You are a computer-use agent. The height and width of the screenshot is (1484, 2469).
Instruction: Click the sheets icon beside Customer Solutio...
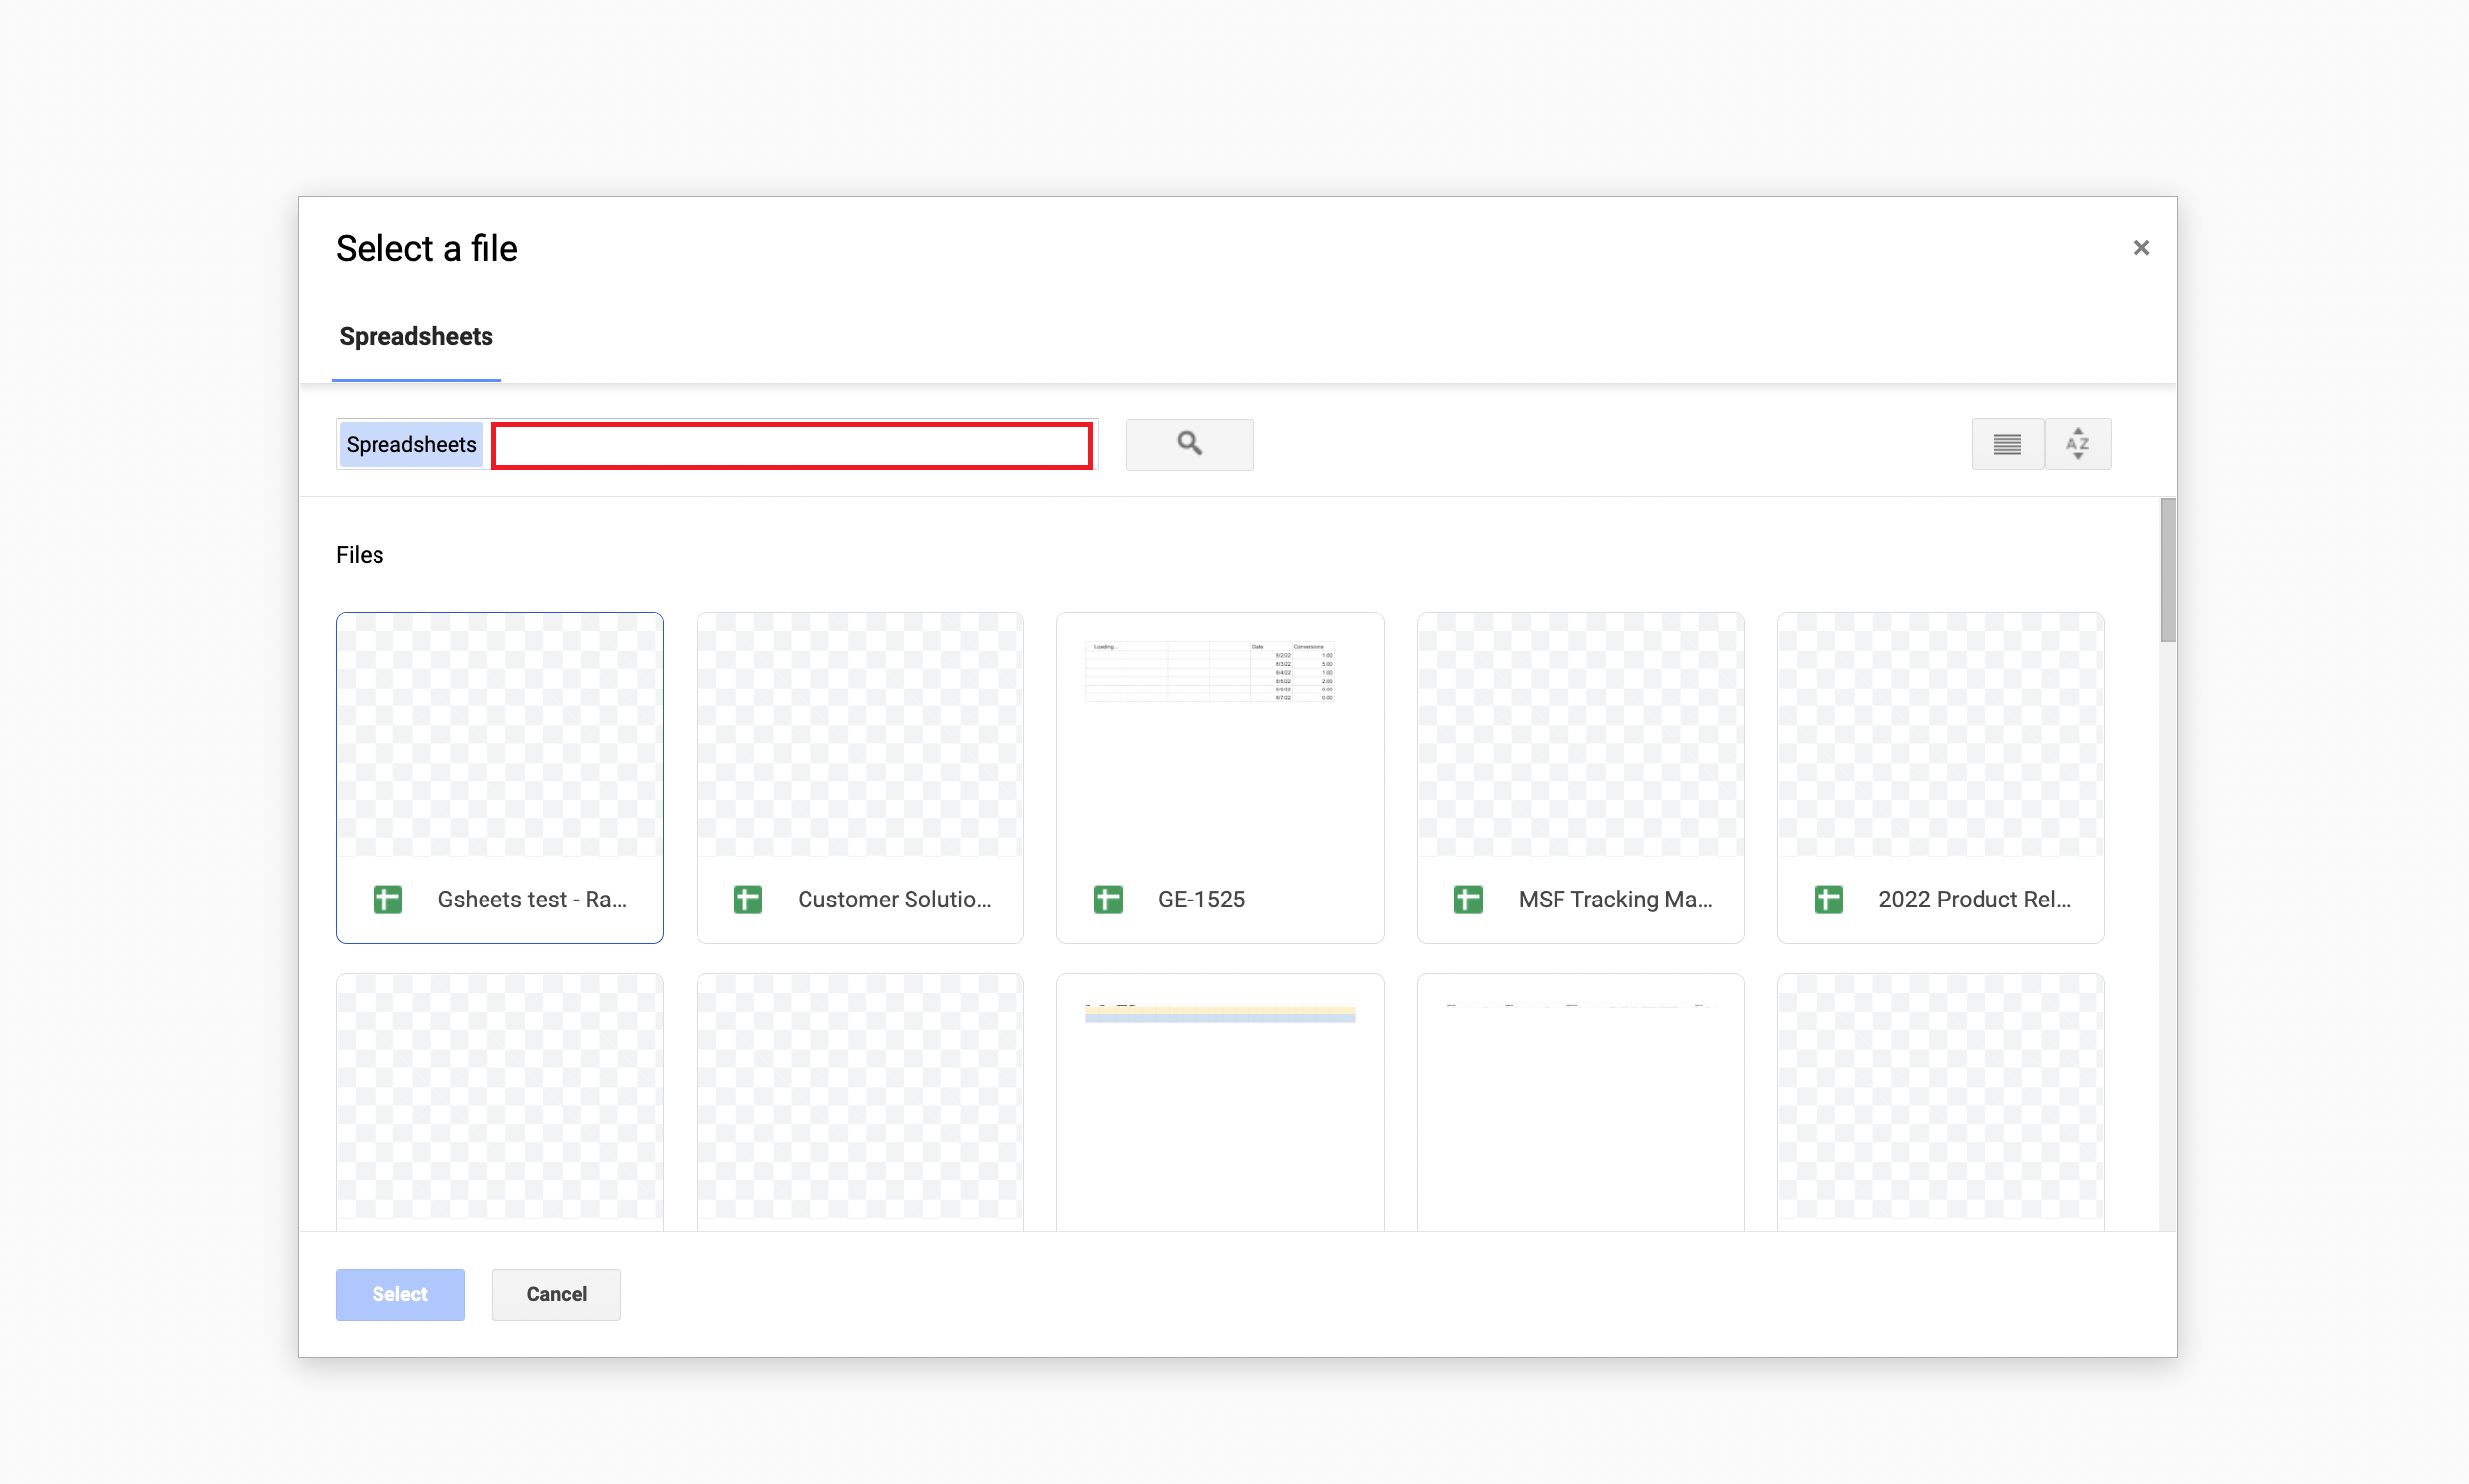point(748,899)
